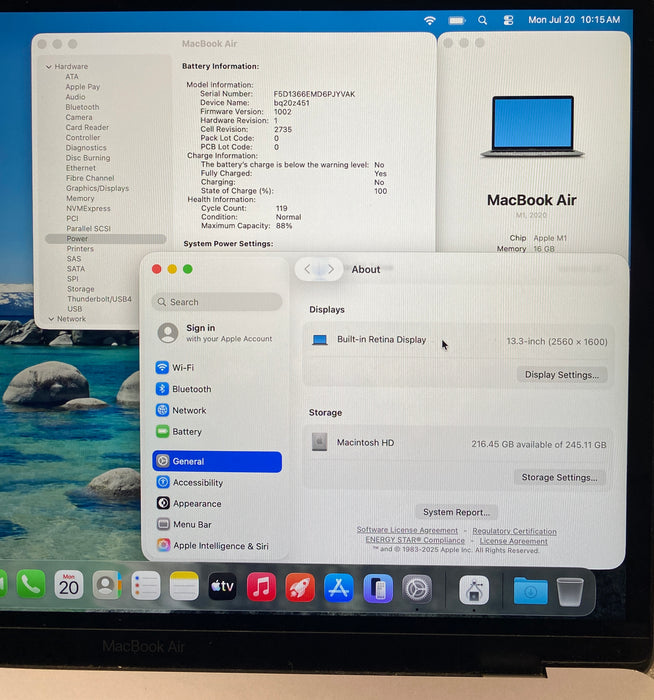Open Control Center in the menu bar
The height and width of the screenshot is (700, 654).
point(508,20)
